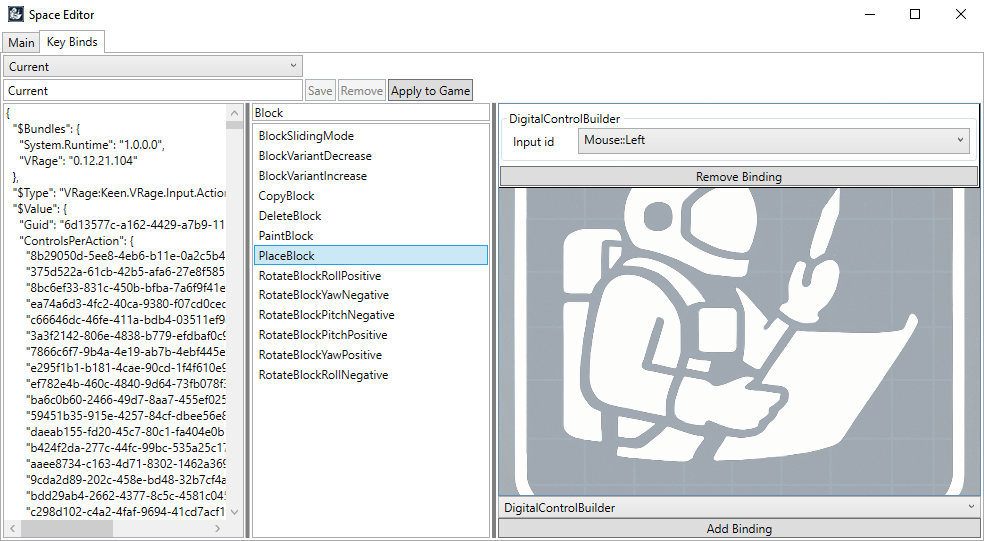The image size is (984, 541).
Task: Click the ea74a6d3 GUID entry line
Action: click(126, 304)
